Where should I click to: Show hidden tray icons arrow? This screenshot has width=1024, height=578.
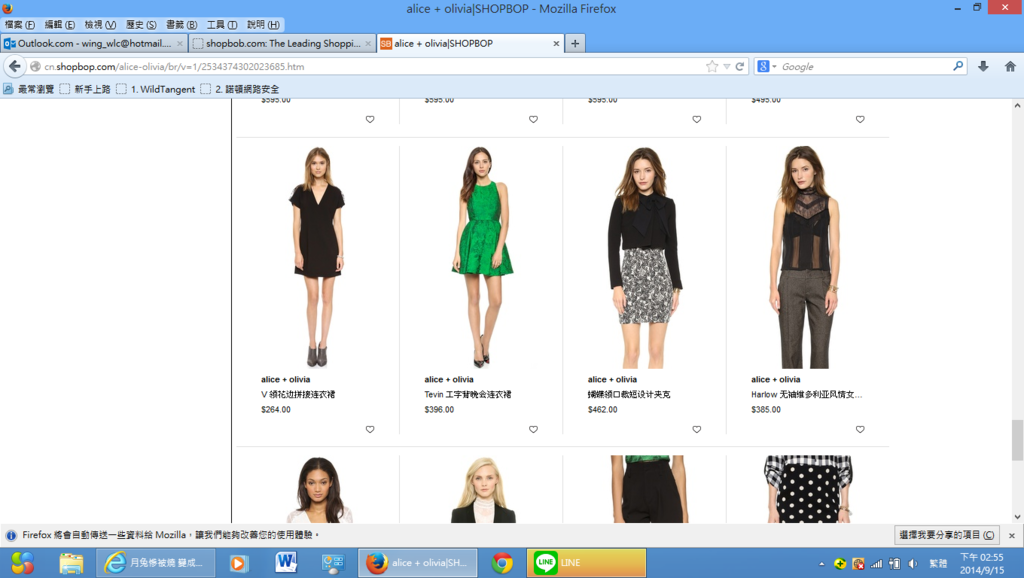822,564
